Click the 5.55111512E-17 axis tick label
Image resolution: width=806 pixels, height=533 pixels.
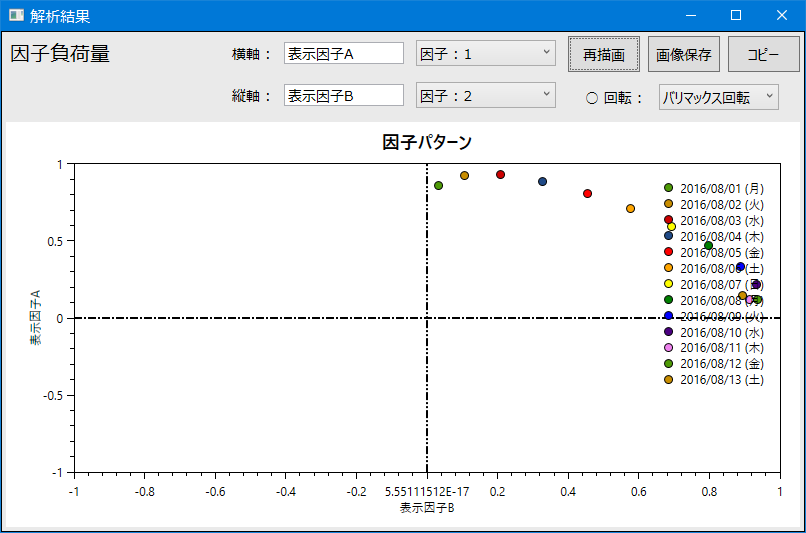click(x=427, y=492)
